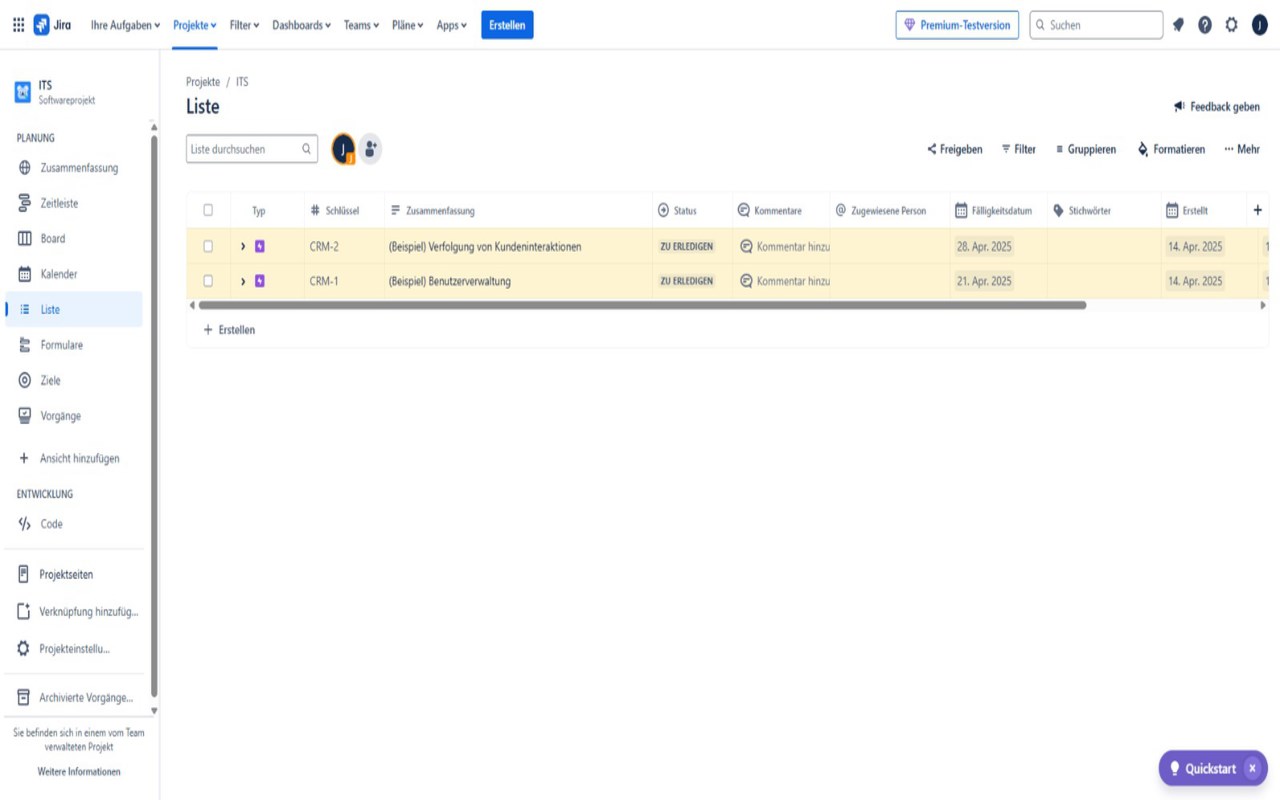The image size is (1280, 800).
Task: Expand the CRM-2 row chevron
Action: tap(243, 246)
